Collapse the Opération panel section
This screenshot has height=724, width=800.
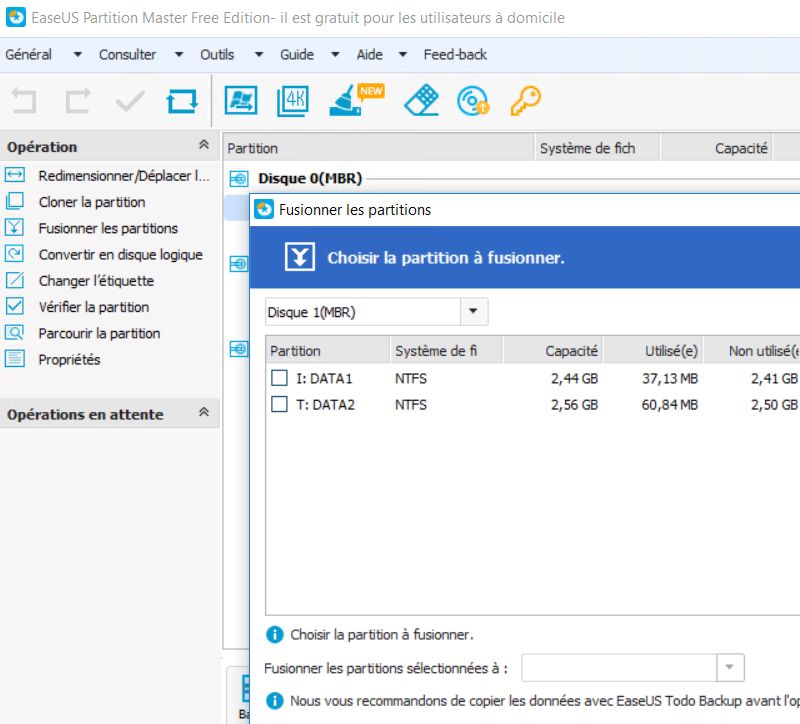204,146
